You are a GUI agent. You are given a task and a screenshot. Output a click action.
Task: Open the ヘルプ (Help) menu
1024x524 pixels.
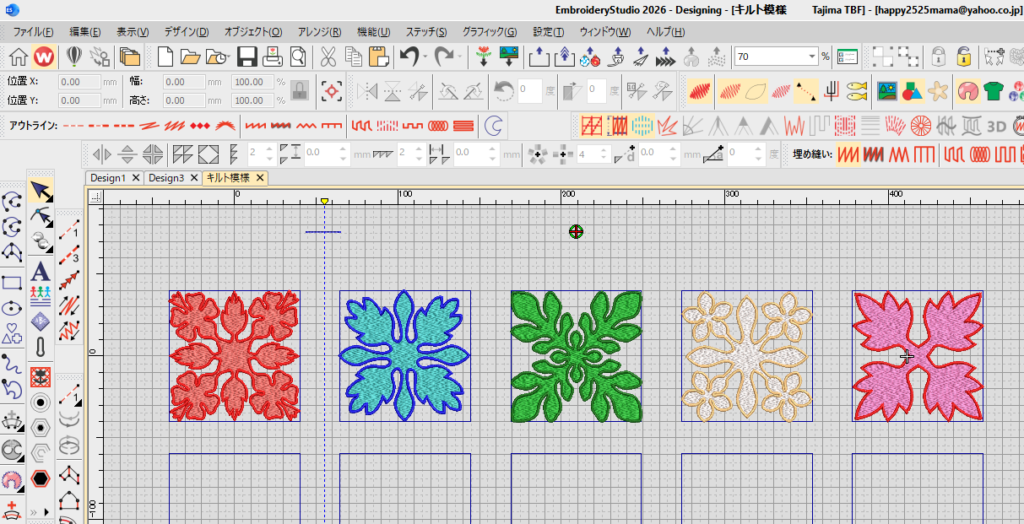(x=665, y=31)
